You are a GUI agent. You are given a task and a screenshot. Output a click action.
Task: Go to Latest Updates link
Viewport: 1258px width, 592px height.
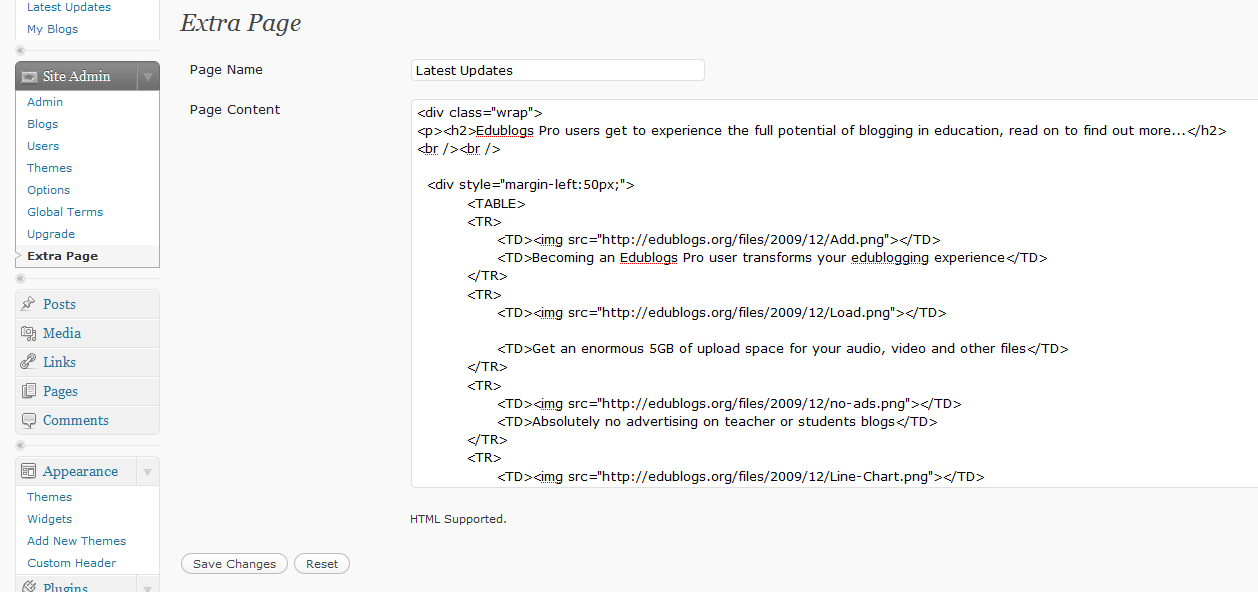[69, 7]
